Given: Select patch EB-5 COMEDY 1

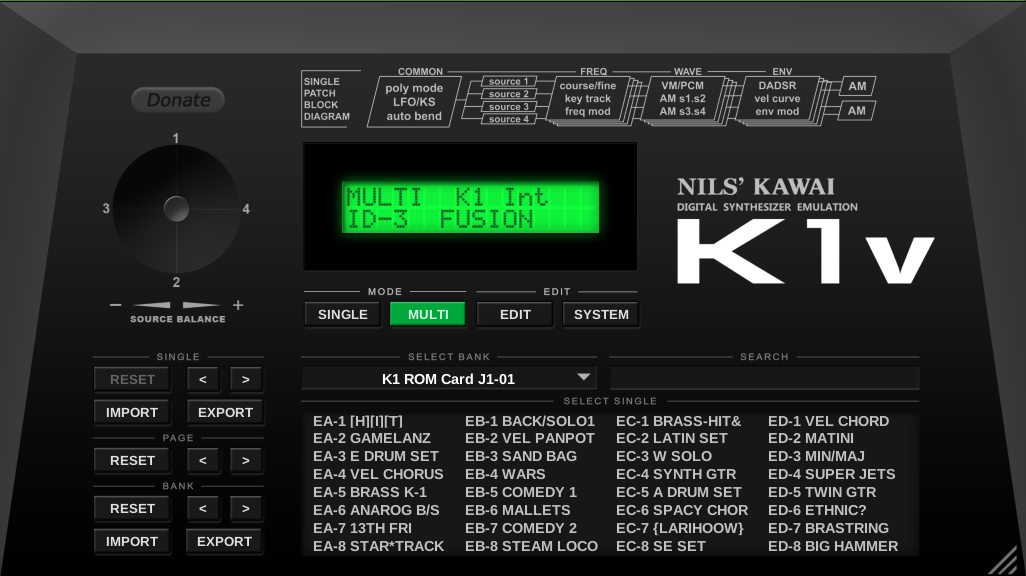Looking at the screenshot, I should [521, 492].
